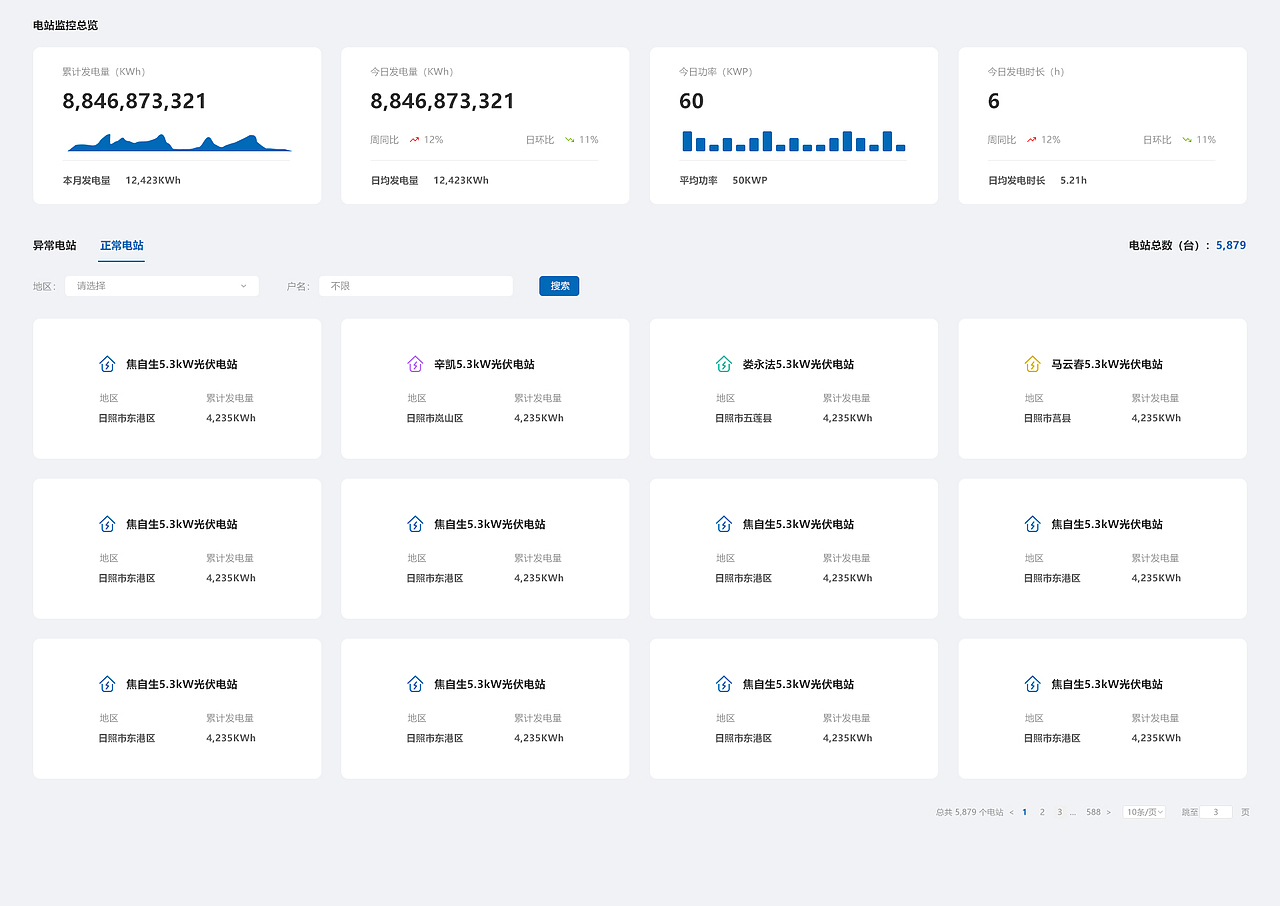Switch to the 异常电站 tab
Screen dimensions: 1280x906
point(54,245)
